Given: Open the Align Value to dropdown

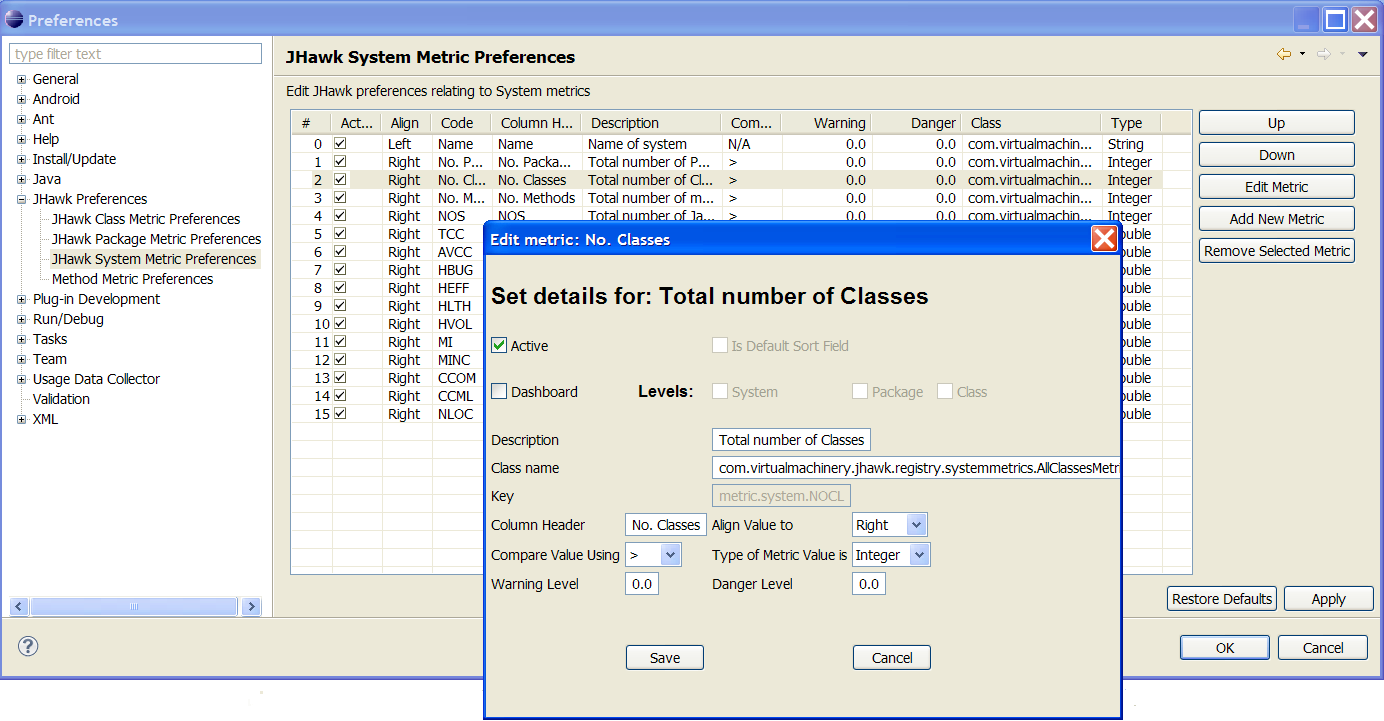Looking at the screenshot, I should pyautogui.click(x=915, y=525).
